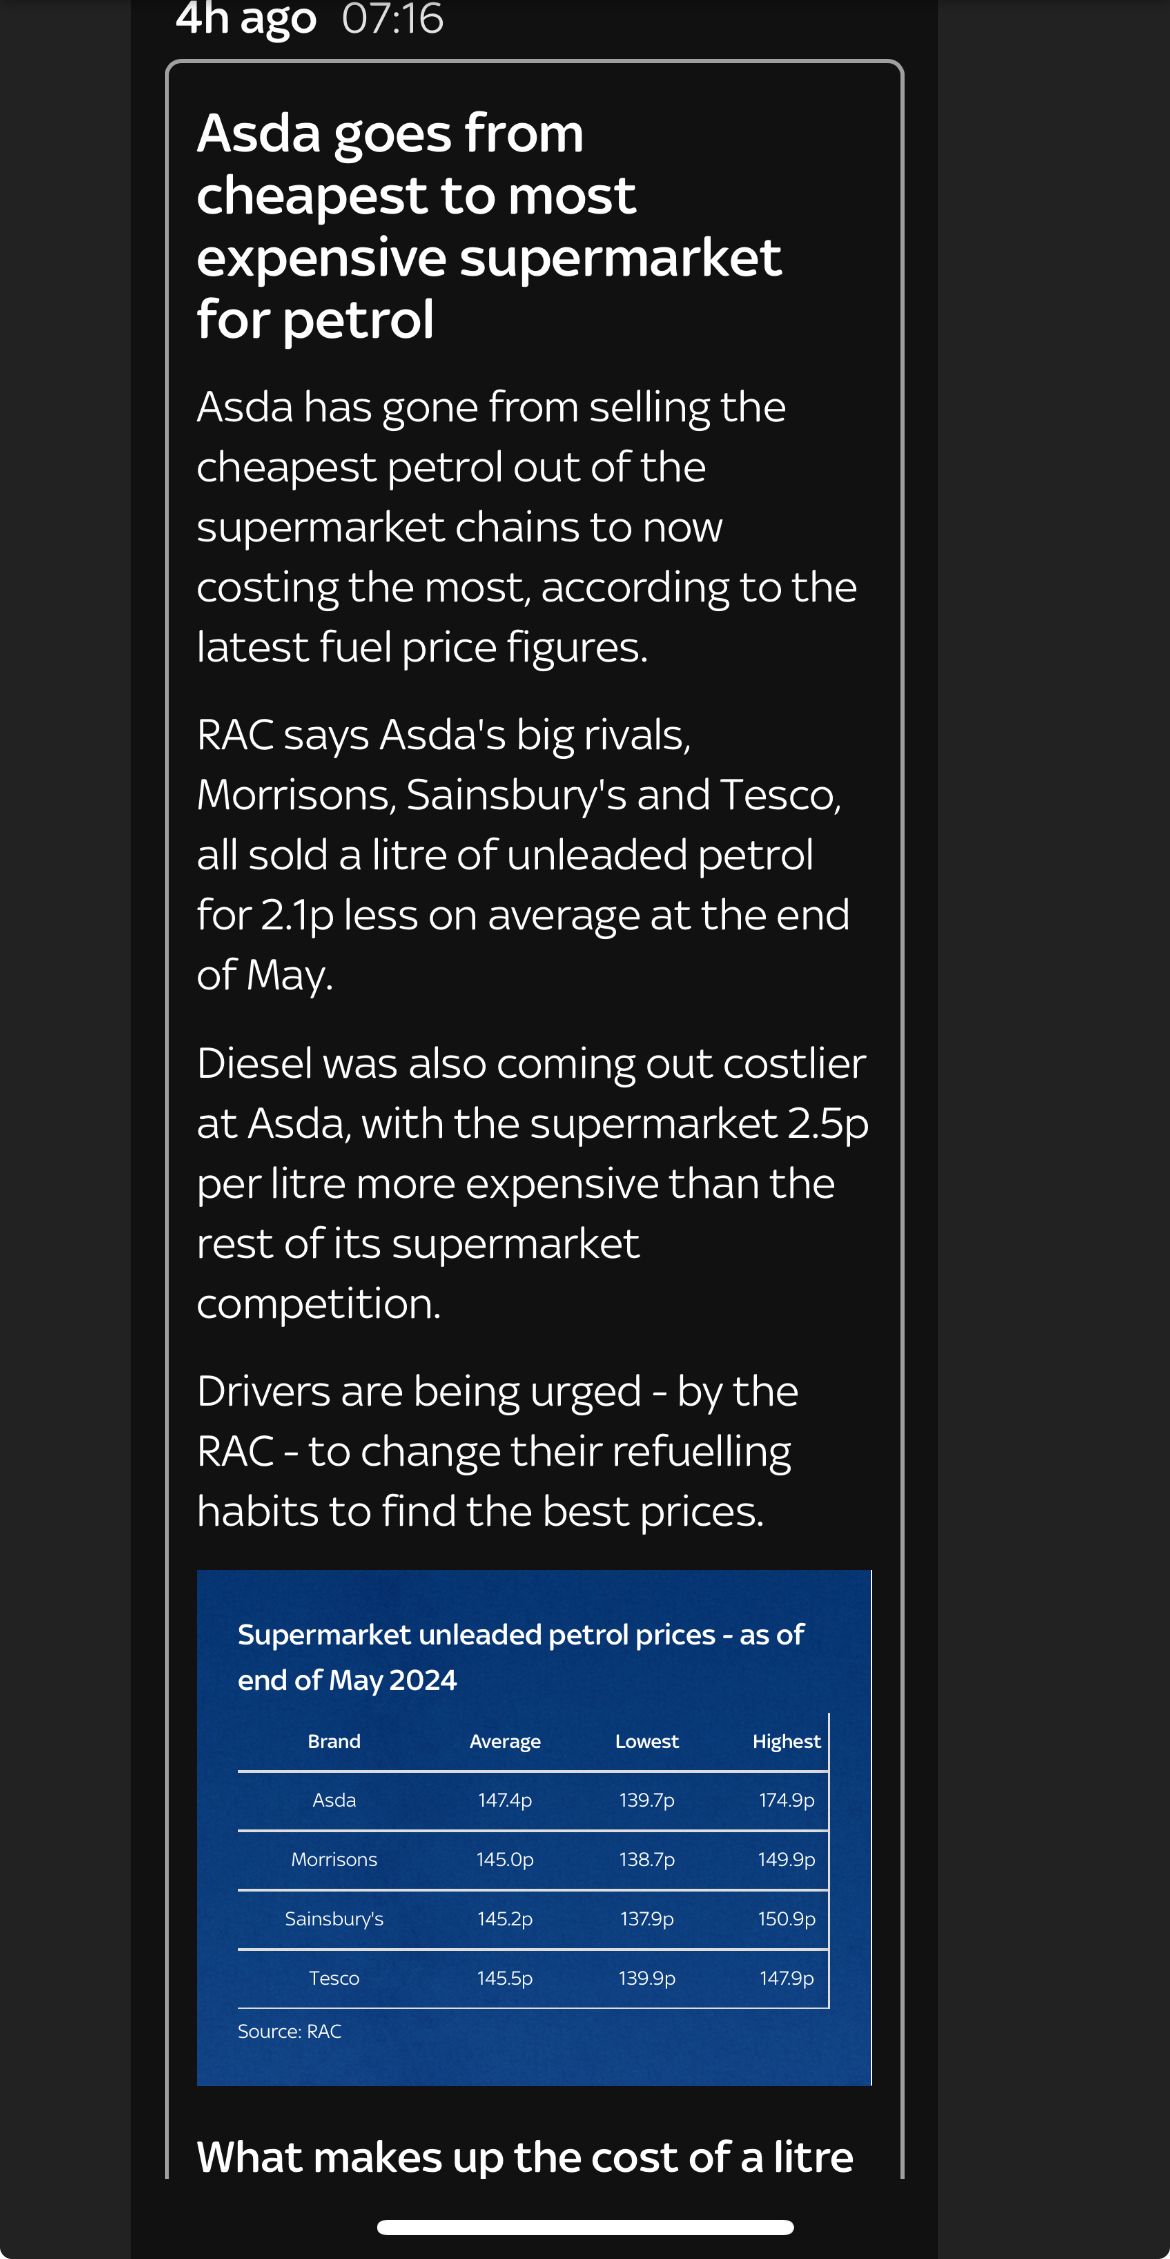Select the Morrisons row label in table
Screen dimensions: 1170x2259
(334, 1859)
